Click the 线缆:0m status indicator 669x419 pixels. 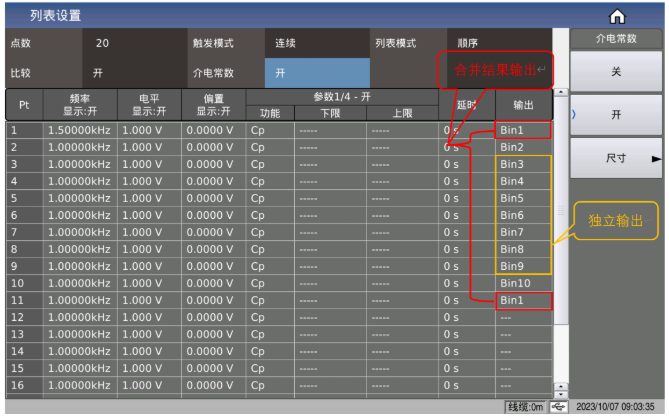tap(526, 407)
